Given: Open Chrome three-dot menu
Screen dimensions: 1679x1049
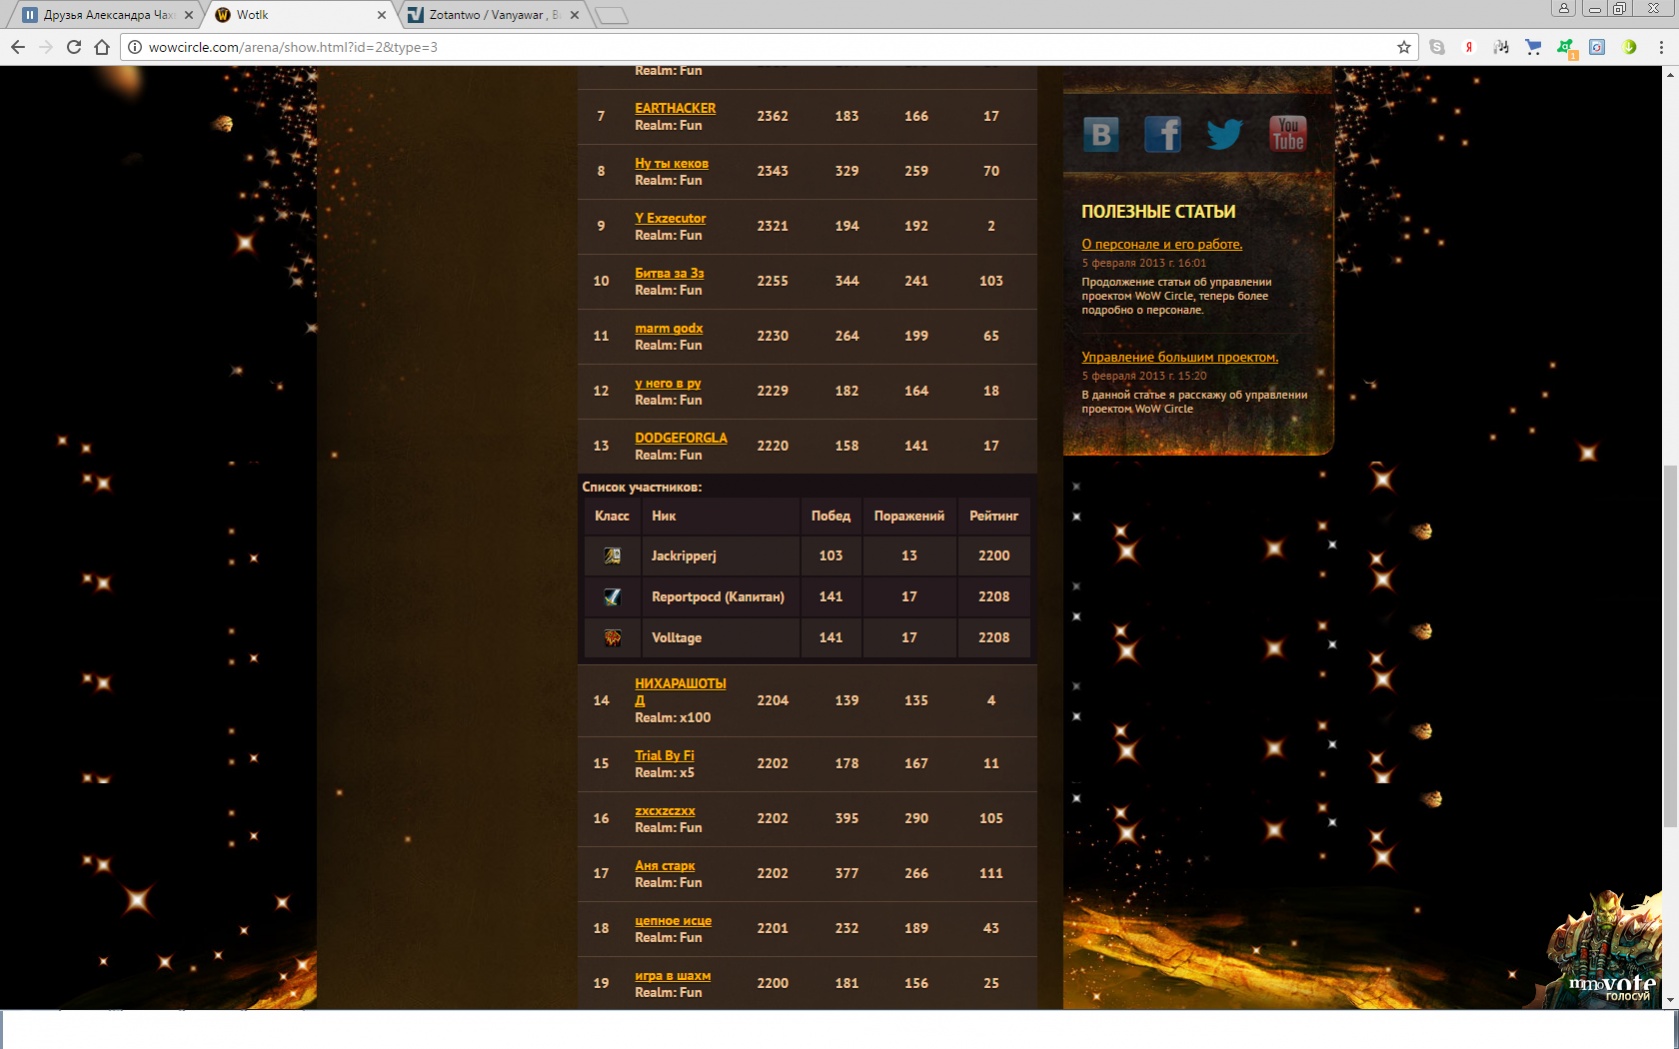Looking at the screenshot, I should [x=1661, y=47].
